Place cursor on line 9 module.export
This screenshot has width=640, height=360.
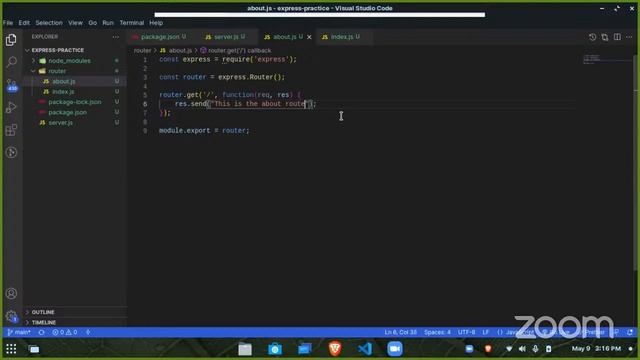204,131
